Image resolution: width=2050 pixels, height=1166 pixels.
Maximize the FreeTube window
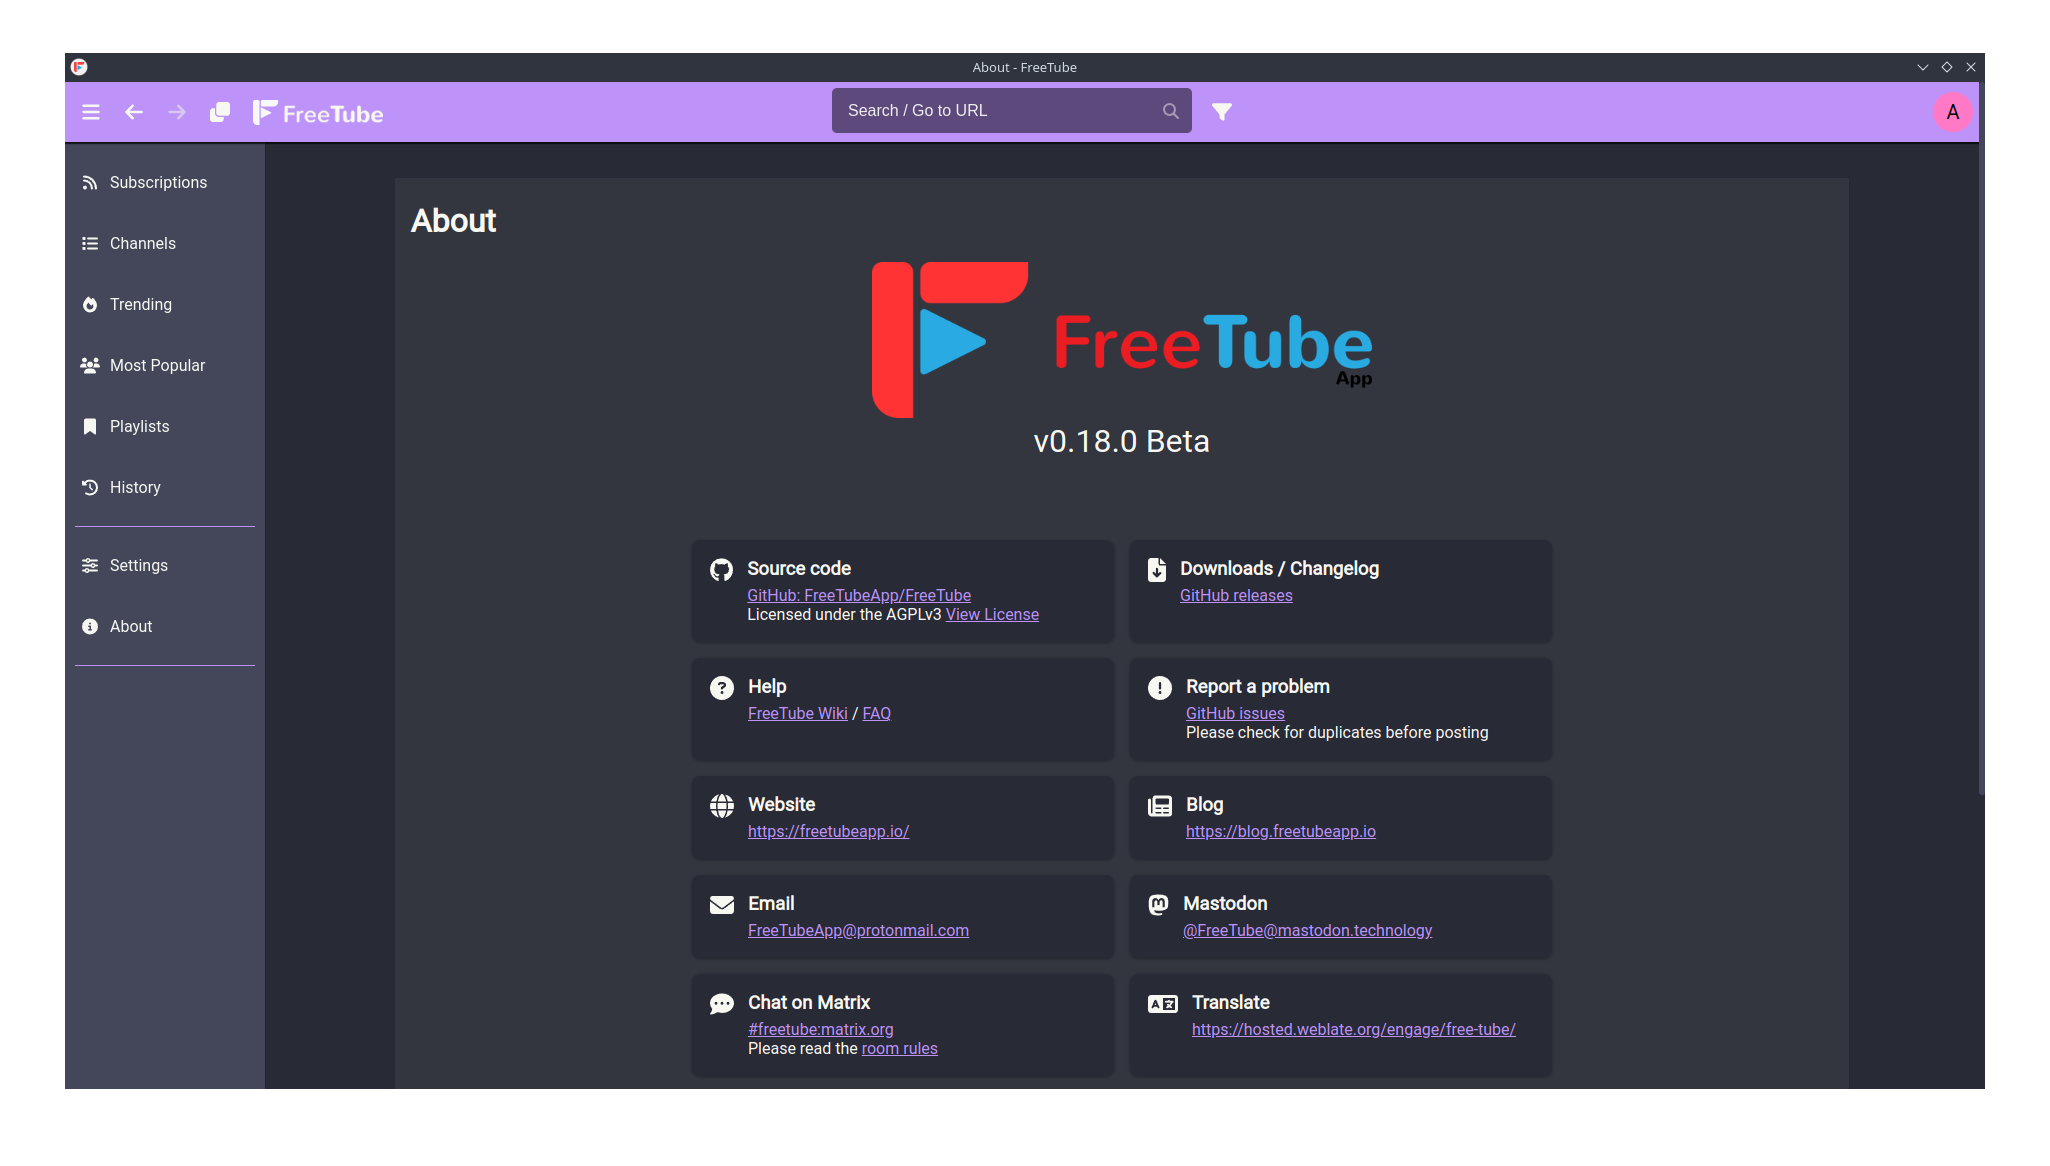pyautogui.click(x=1947, y=67)
